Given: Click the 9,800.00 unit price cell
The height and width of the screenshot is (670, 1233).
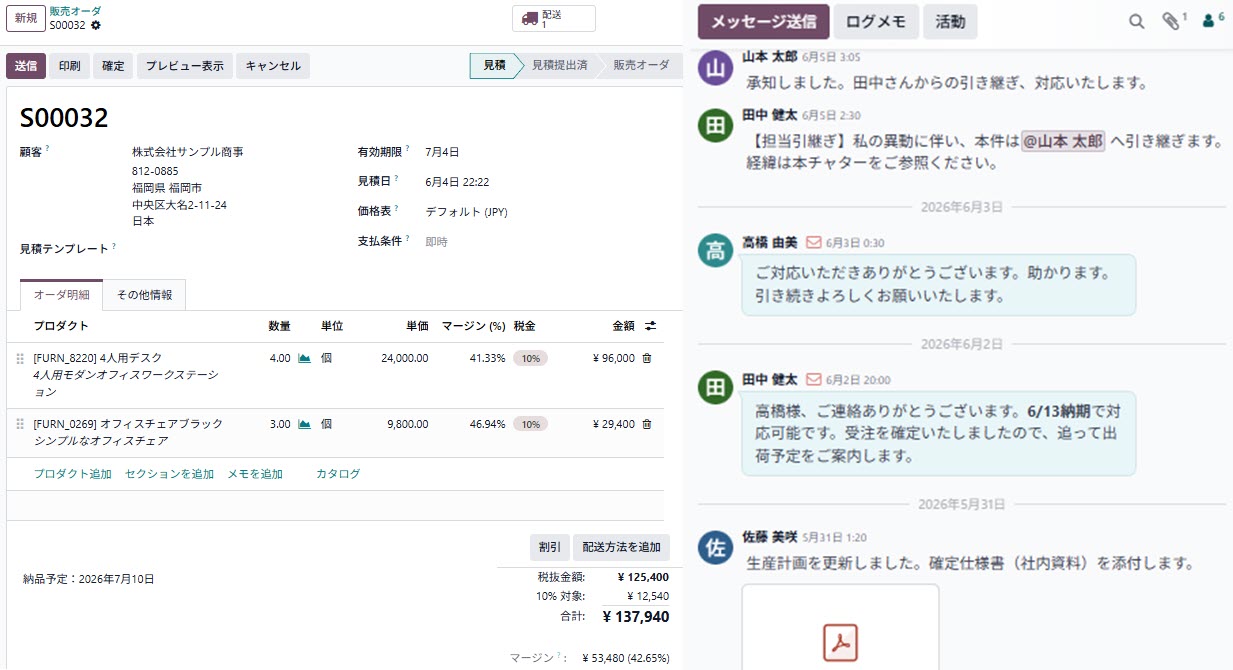Looking at the screenshot, I should coord(408,424).
